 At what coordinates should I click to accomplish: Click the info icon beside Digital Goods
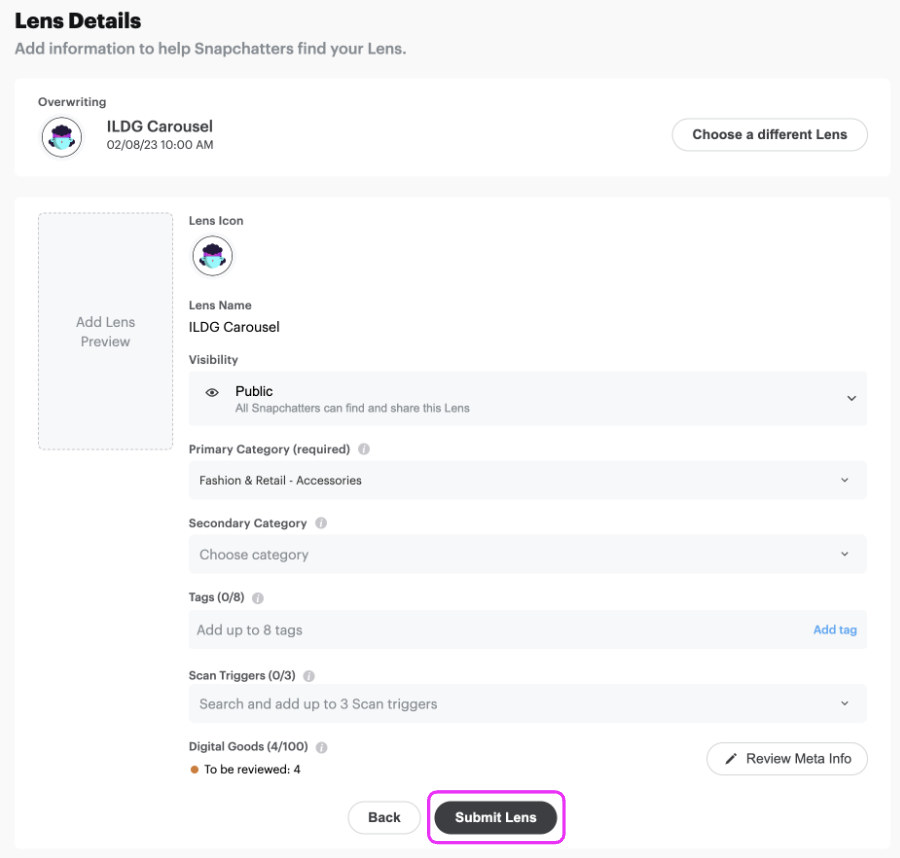pyautogui.click(x=322, y=747)
